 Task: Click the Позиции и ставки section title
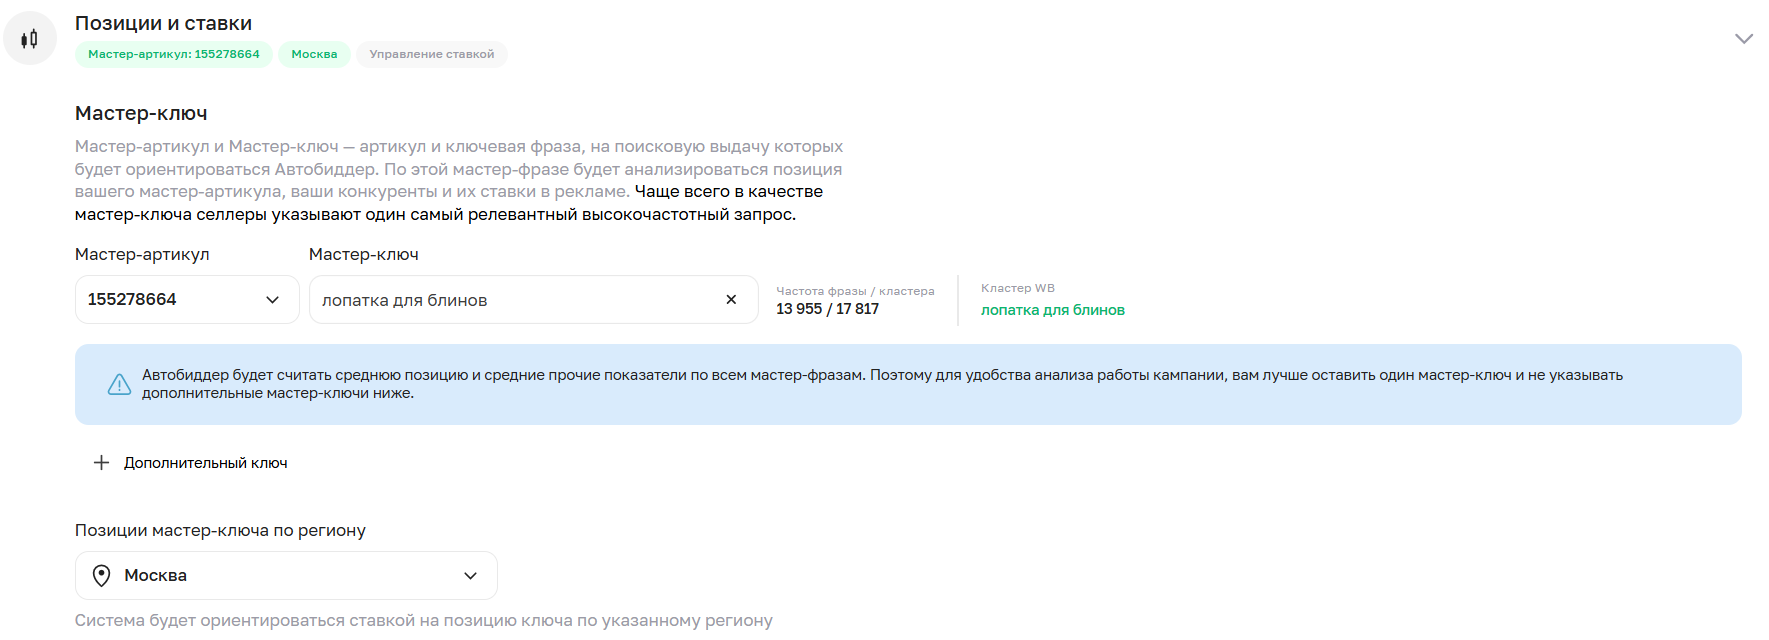click(x=163, y=23)
